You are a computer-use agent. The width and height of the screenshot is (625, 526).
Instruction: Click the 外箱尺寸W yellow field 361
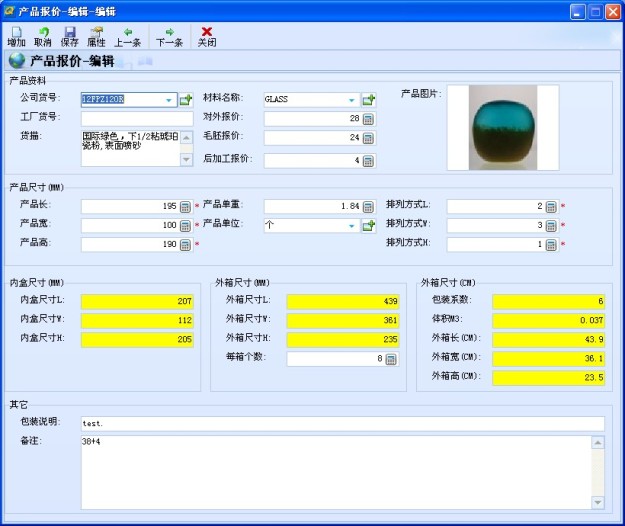(343, 321)
